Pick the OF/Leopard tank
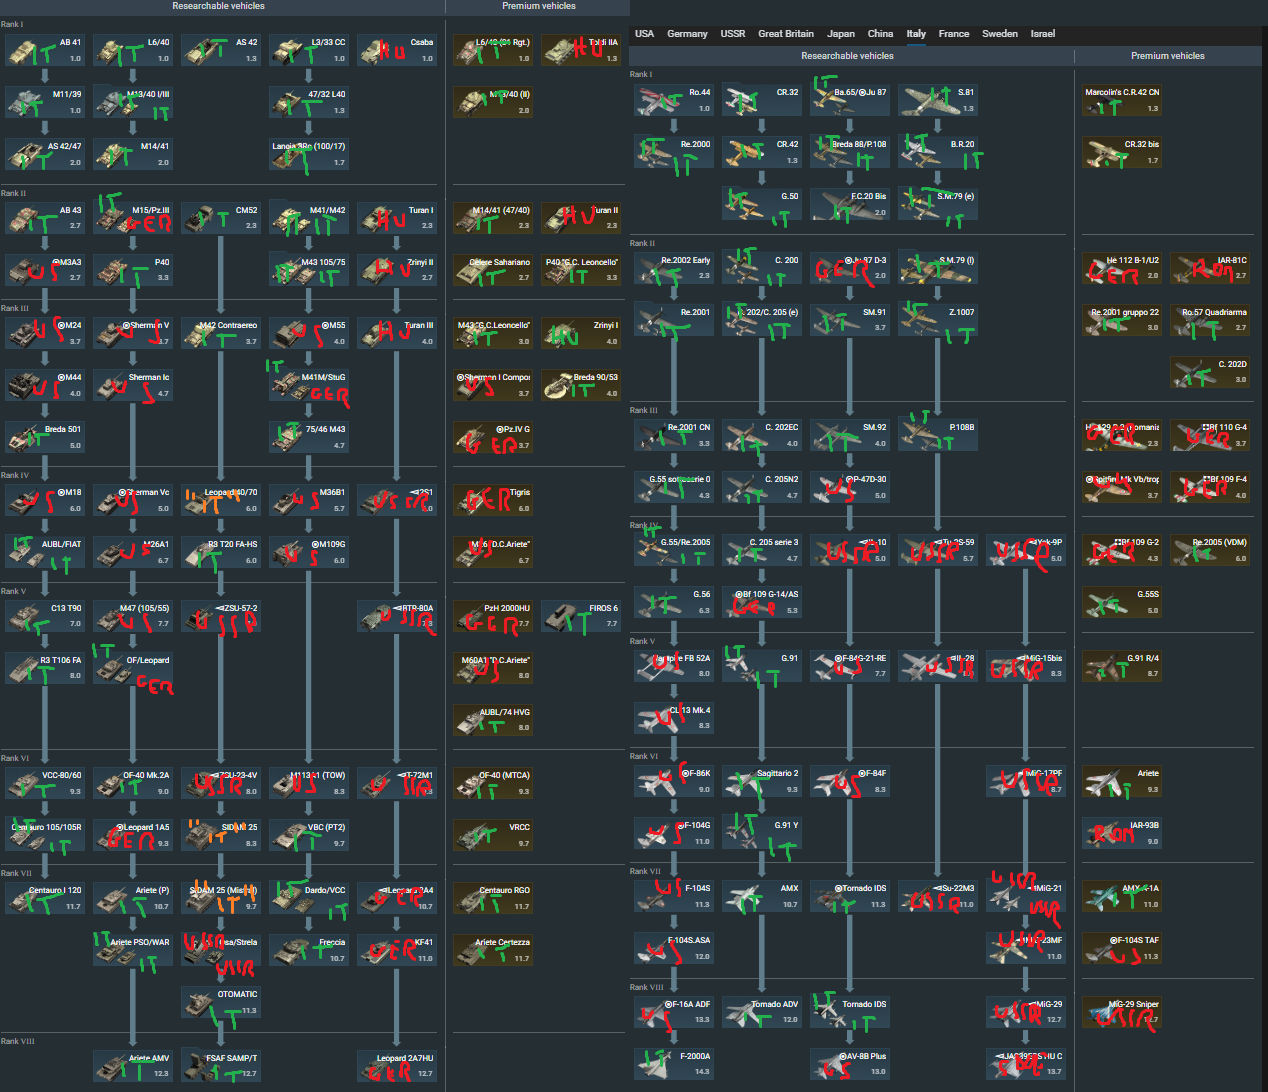 (133, 668)
